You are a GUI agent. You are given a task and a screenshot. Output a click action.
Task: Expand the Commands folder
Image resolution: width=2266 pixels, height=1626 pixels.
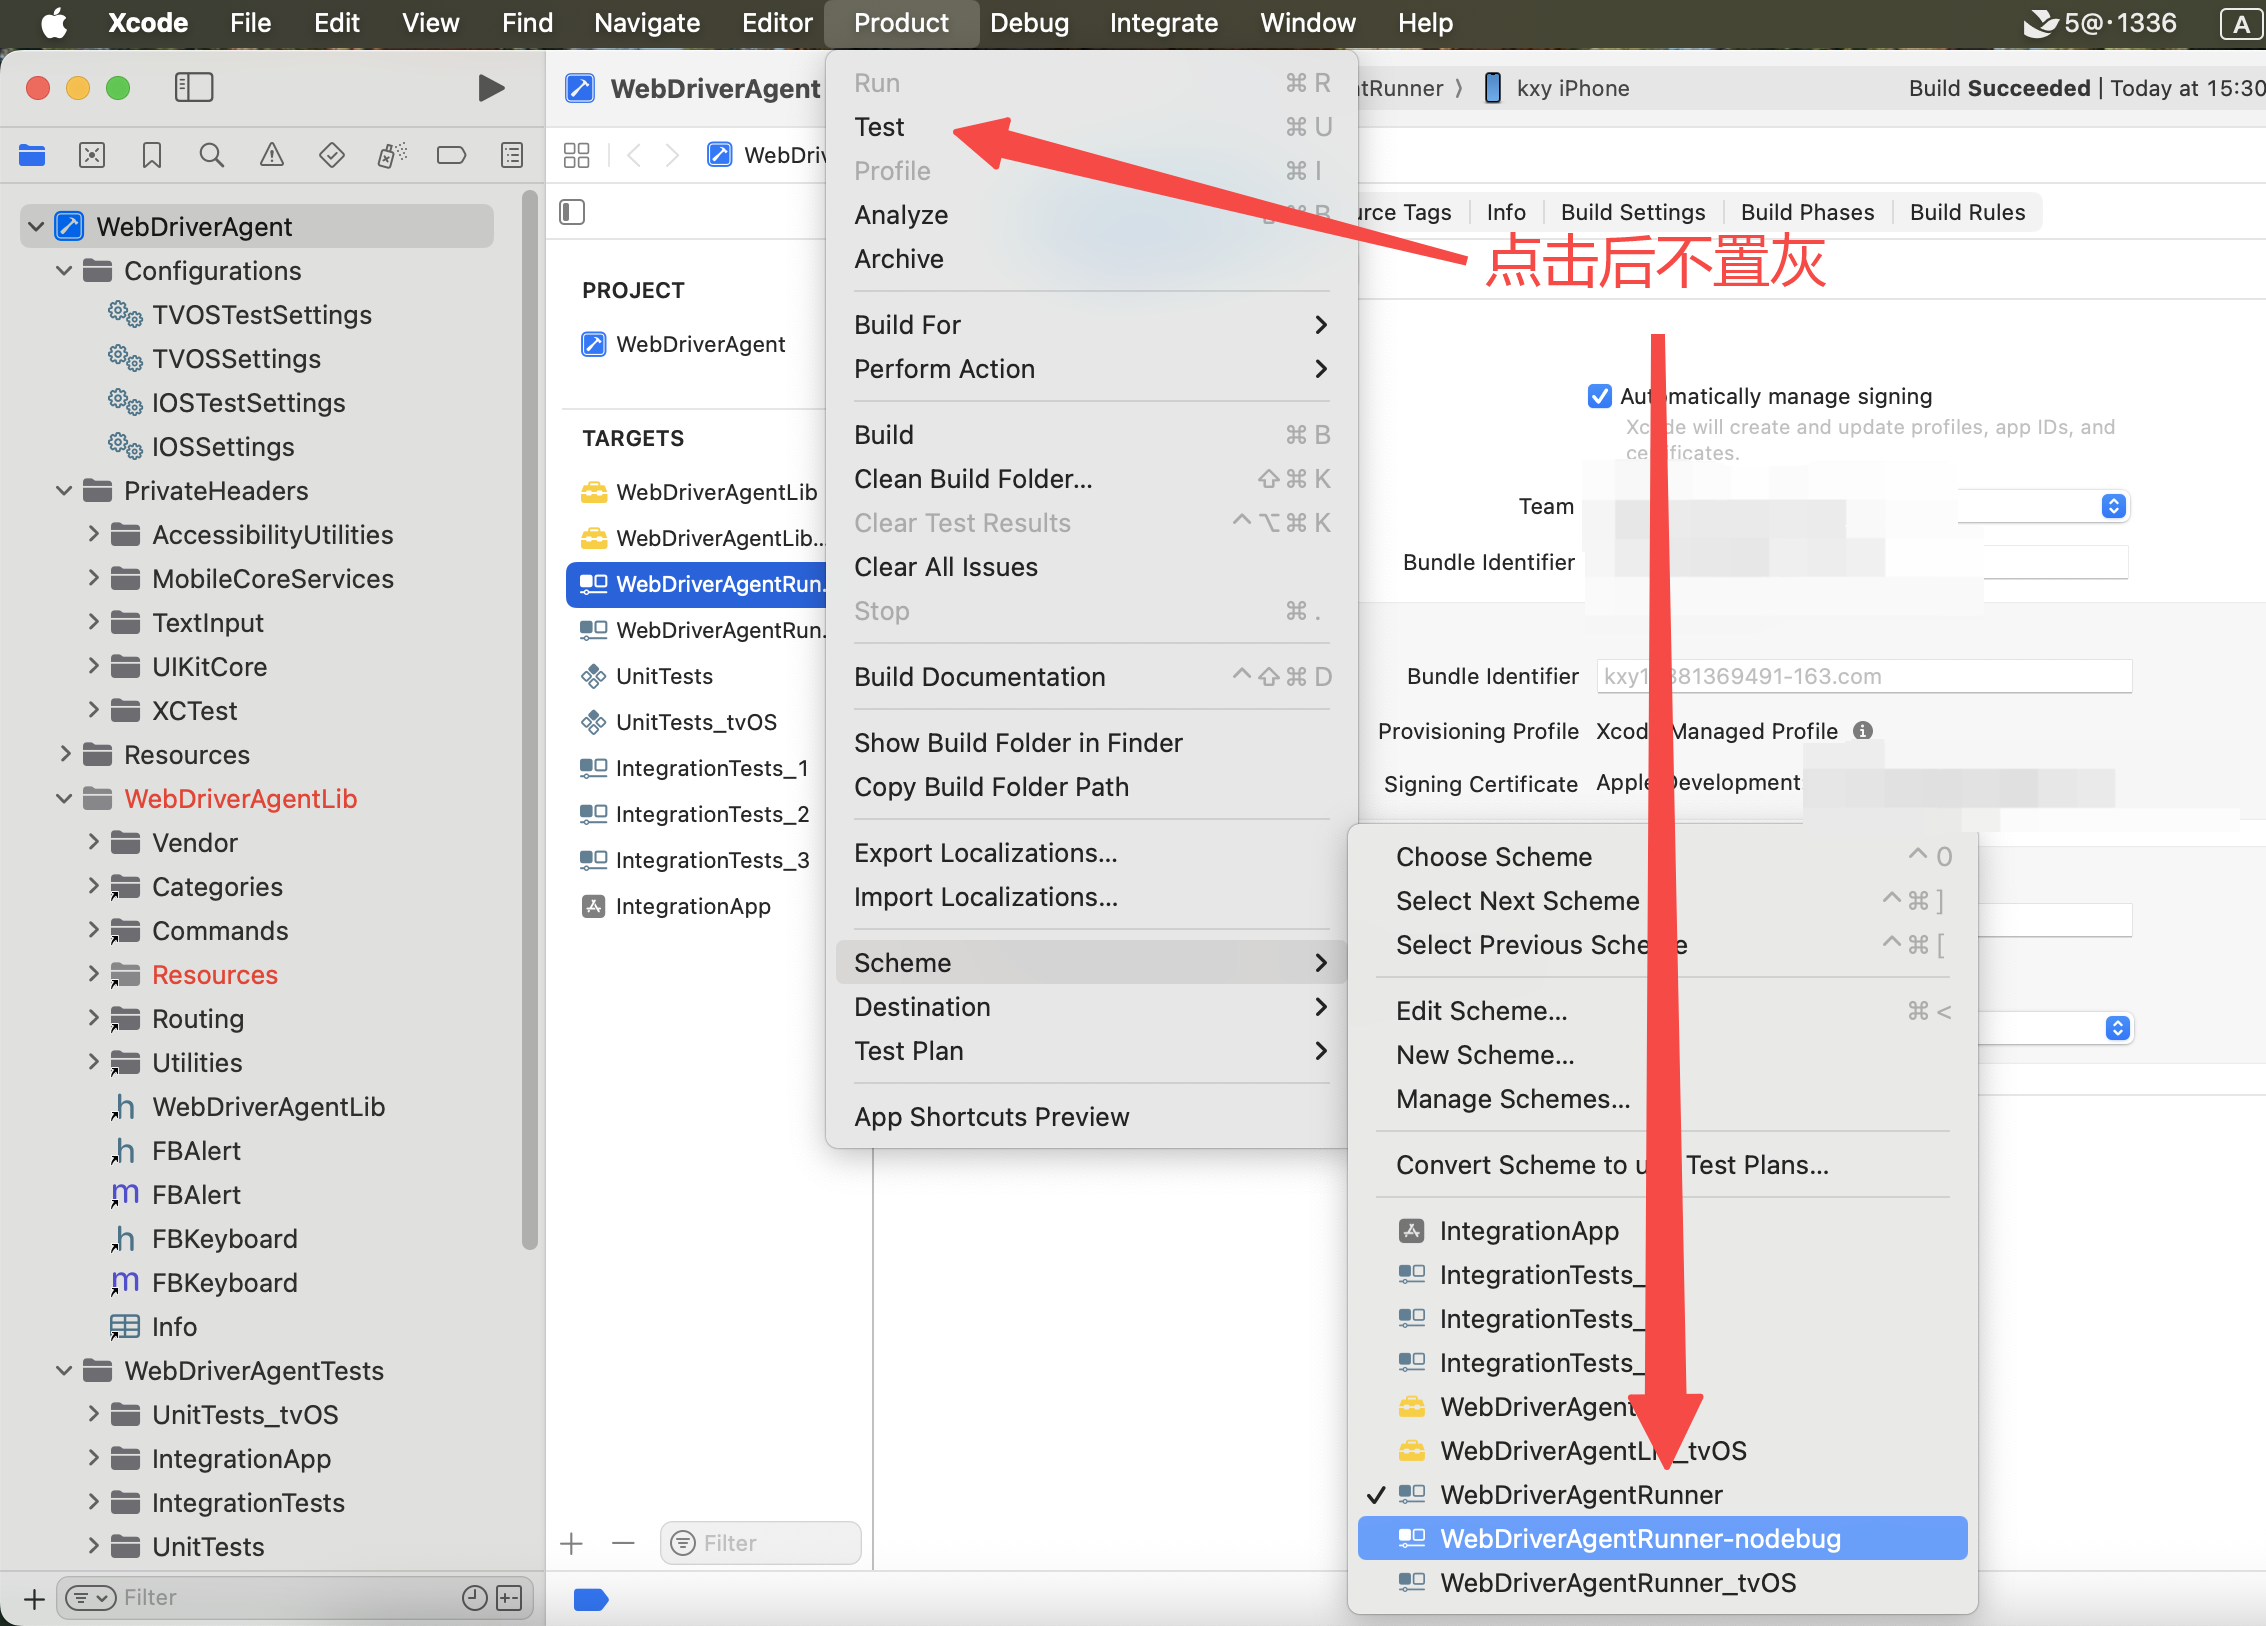coord(94,931)
